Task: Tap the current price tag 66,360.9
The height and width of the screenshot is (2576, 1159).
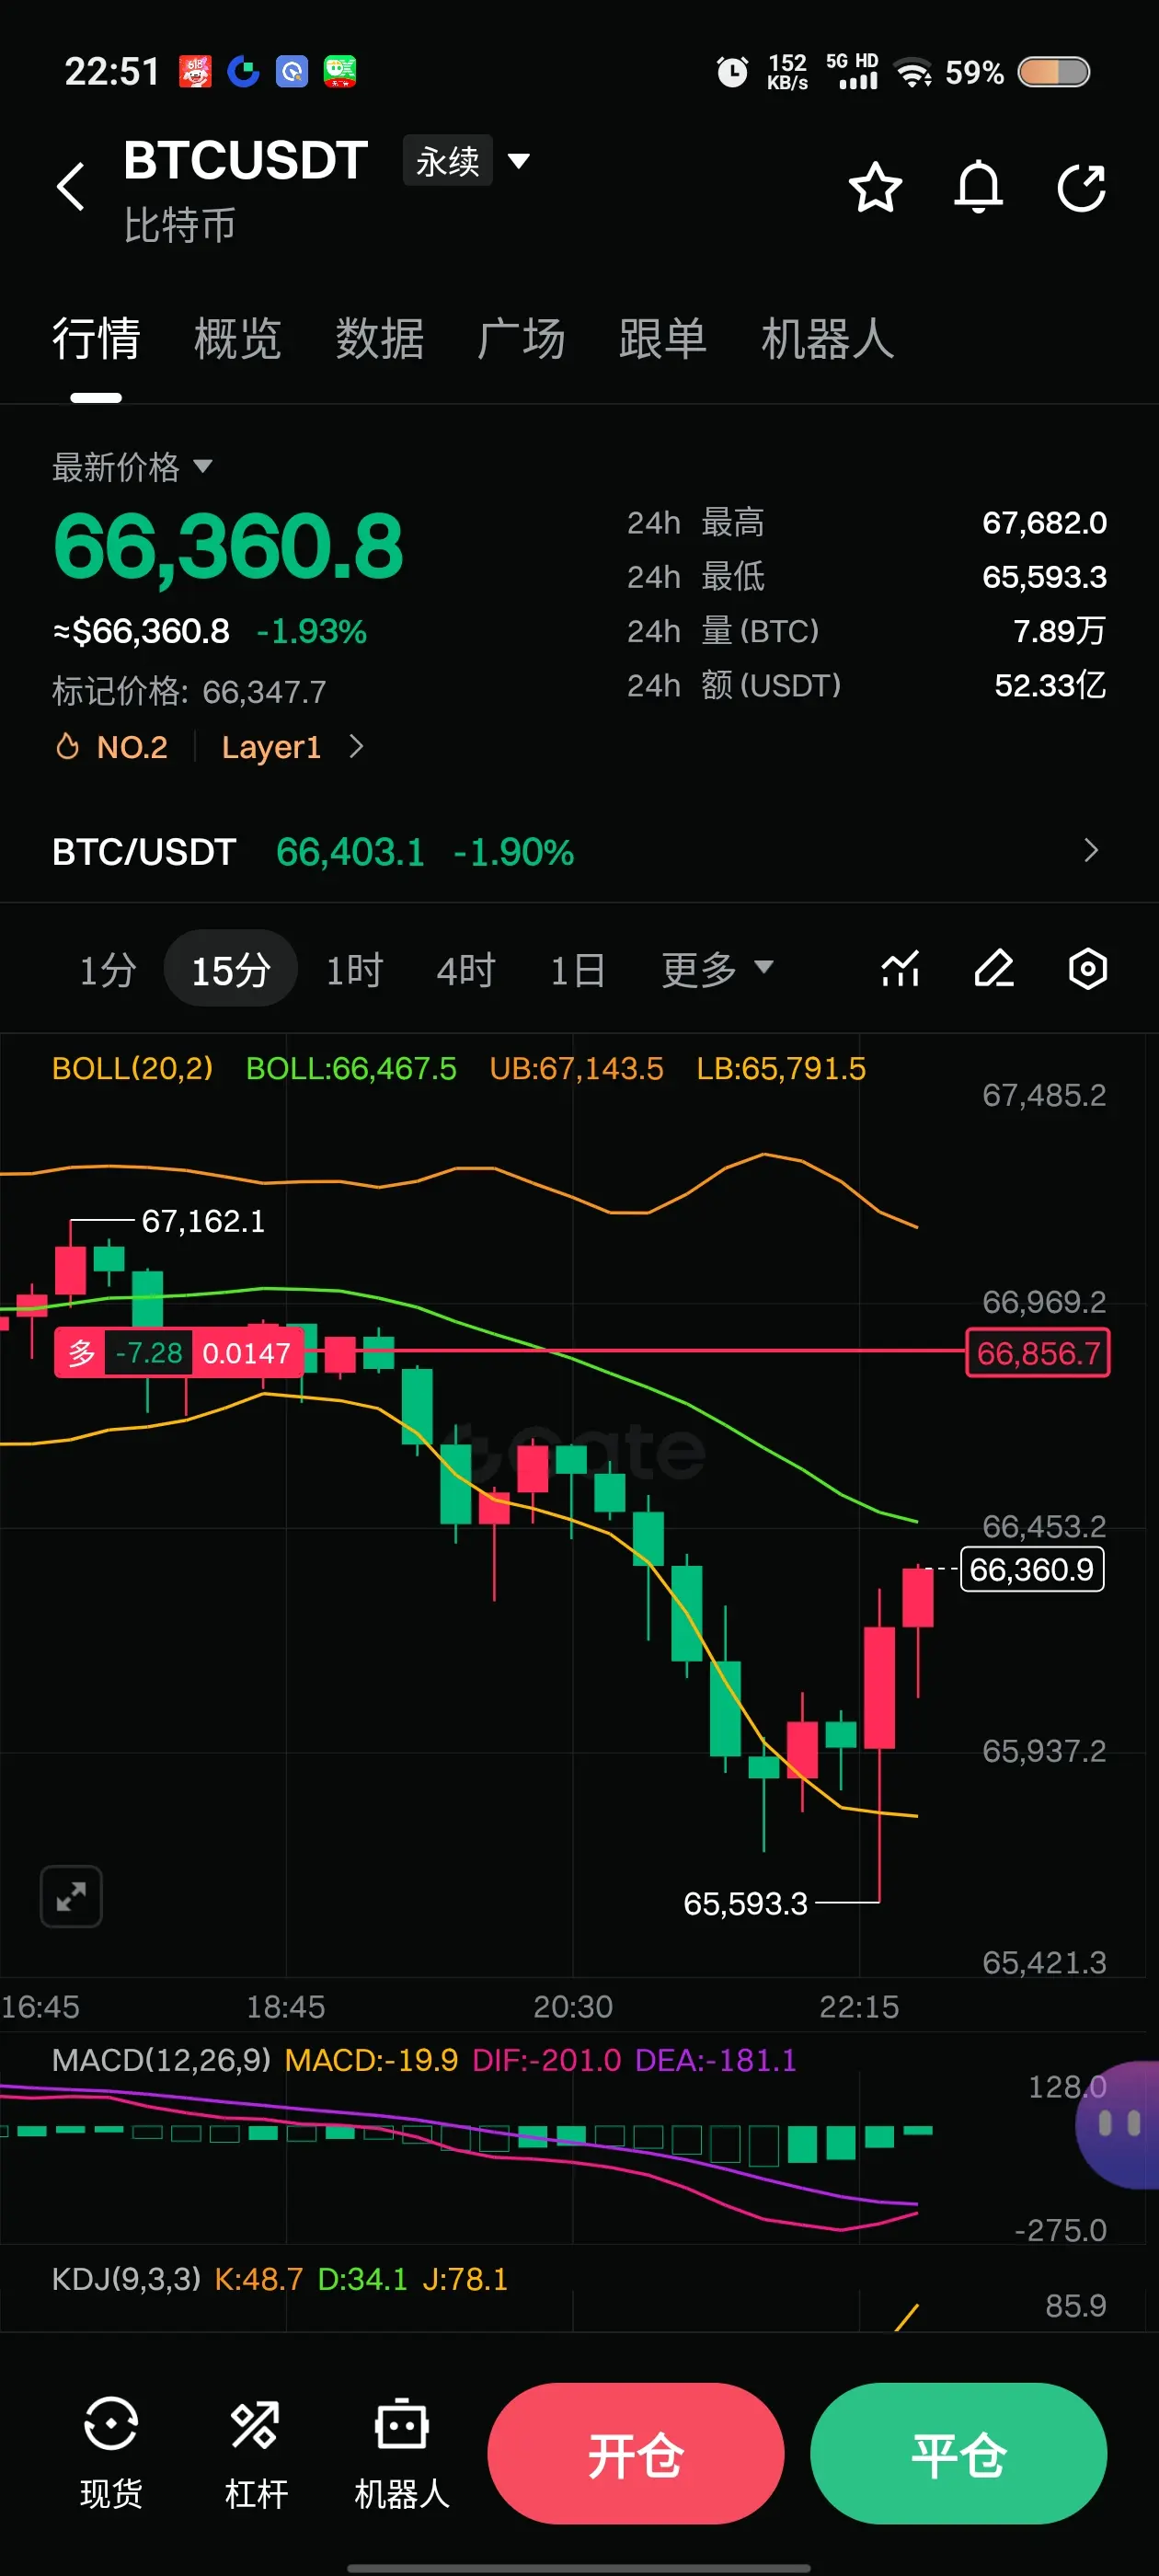Action: click(1032, 1569)
